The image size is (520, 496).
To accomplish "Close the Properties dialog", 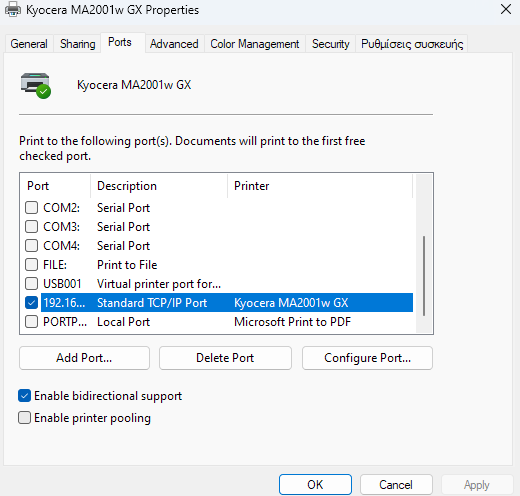I will (x=506, y=9).
